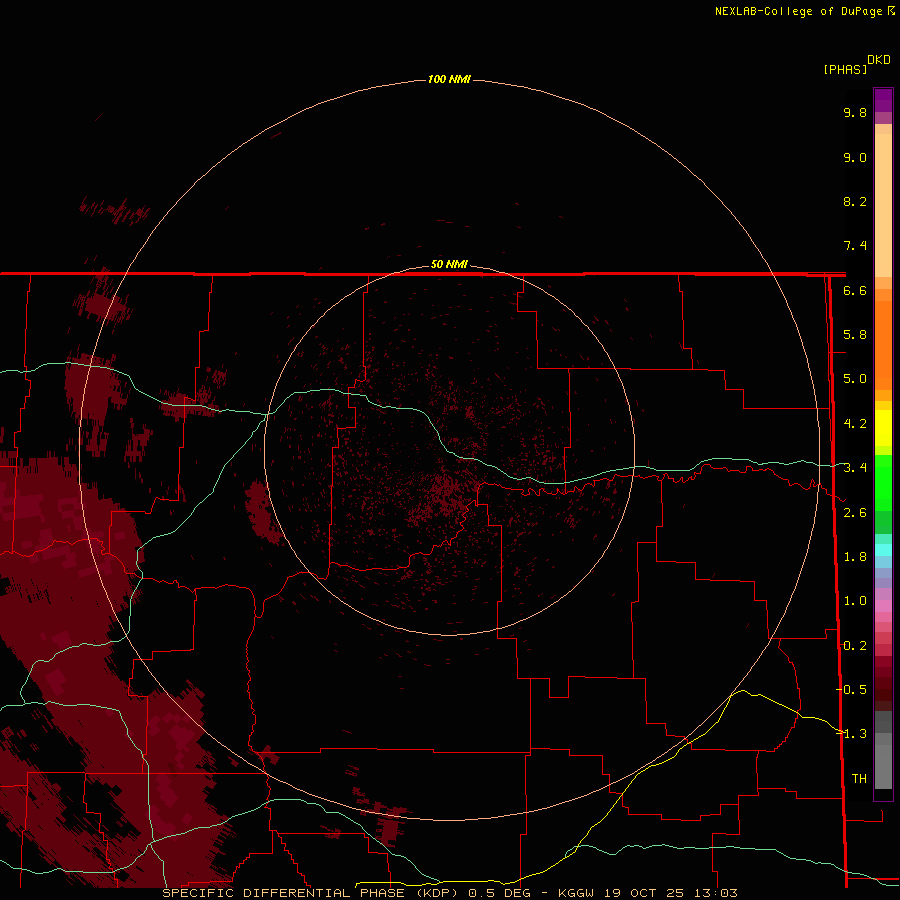Select the 1.8 legend value
Screen dimensions: 900x900
point(855,557)
